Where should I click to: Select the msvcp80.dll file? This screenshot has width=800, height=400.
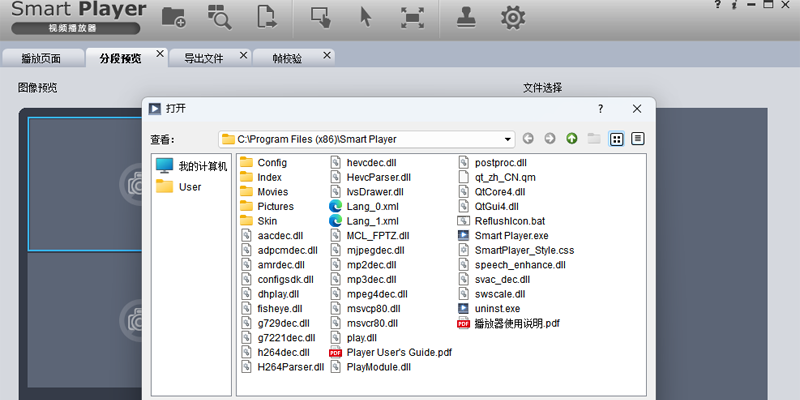365,309
